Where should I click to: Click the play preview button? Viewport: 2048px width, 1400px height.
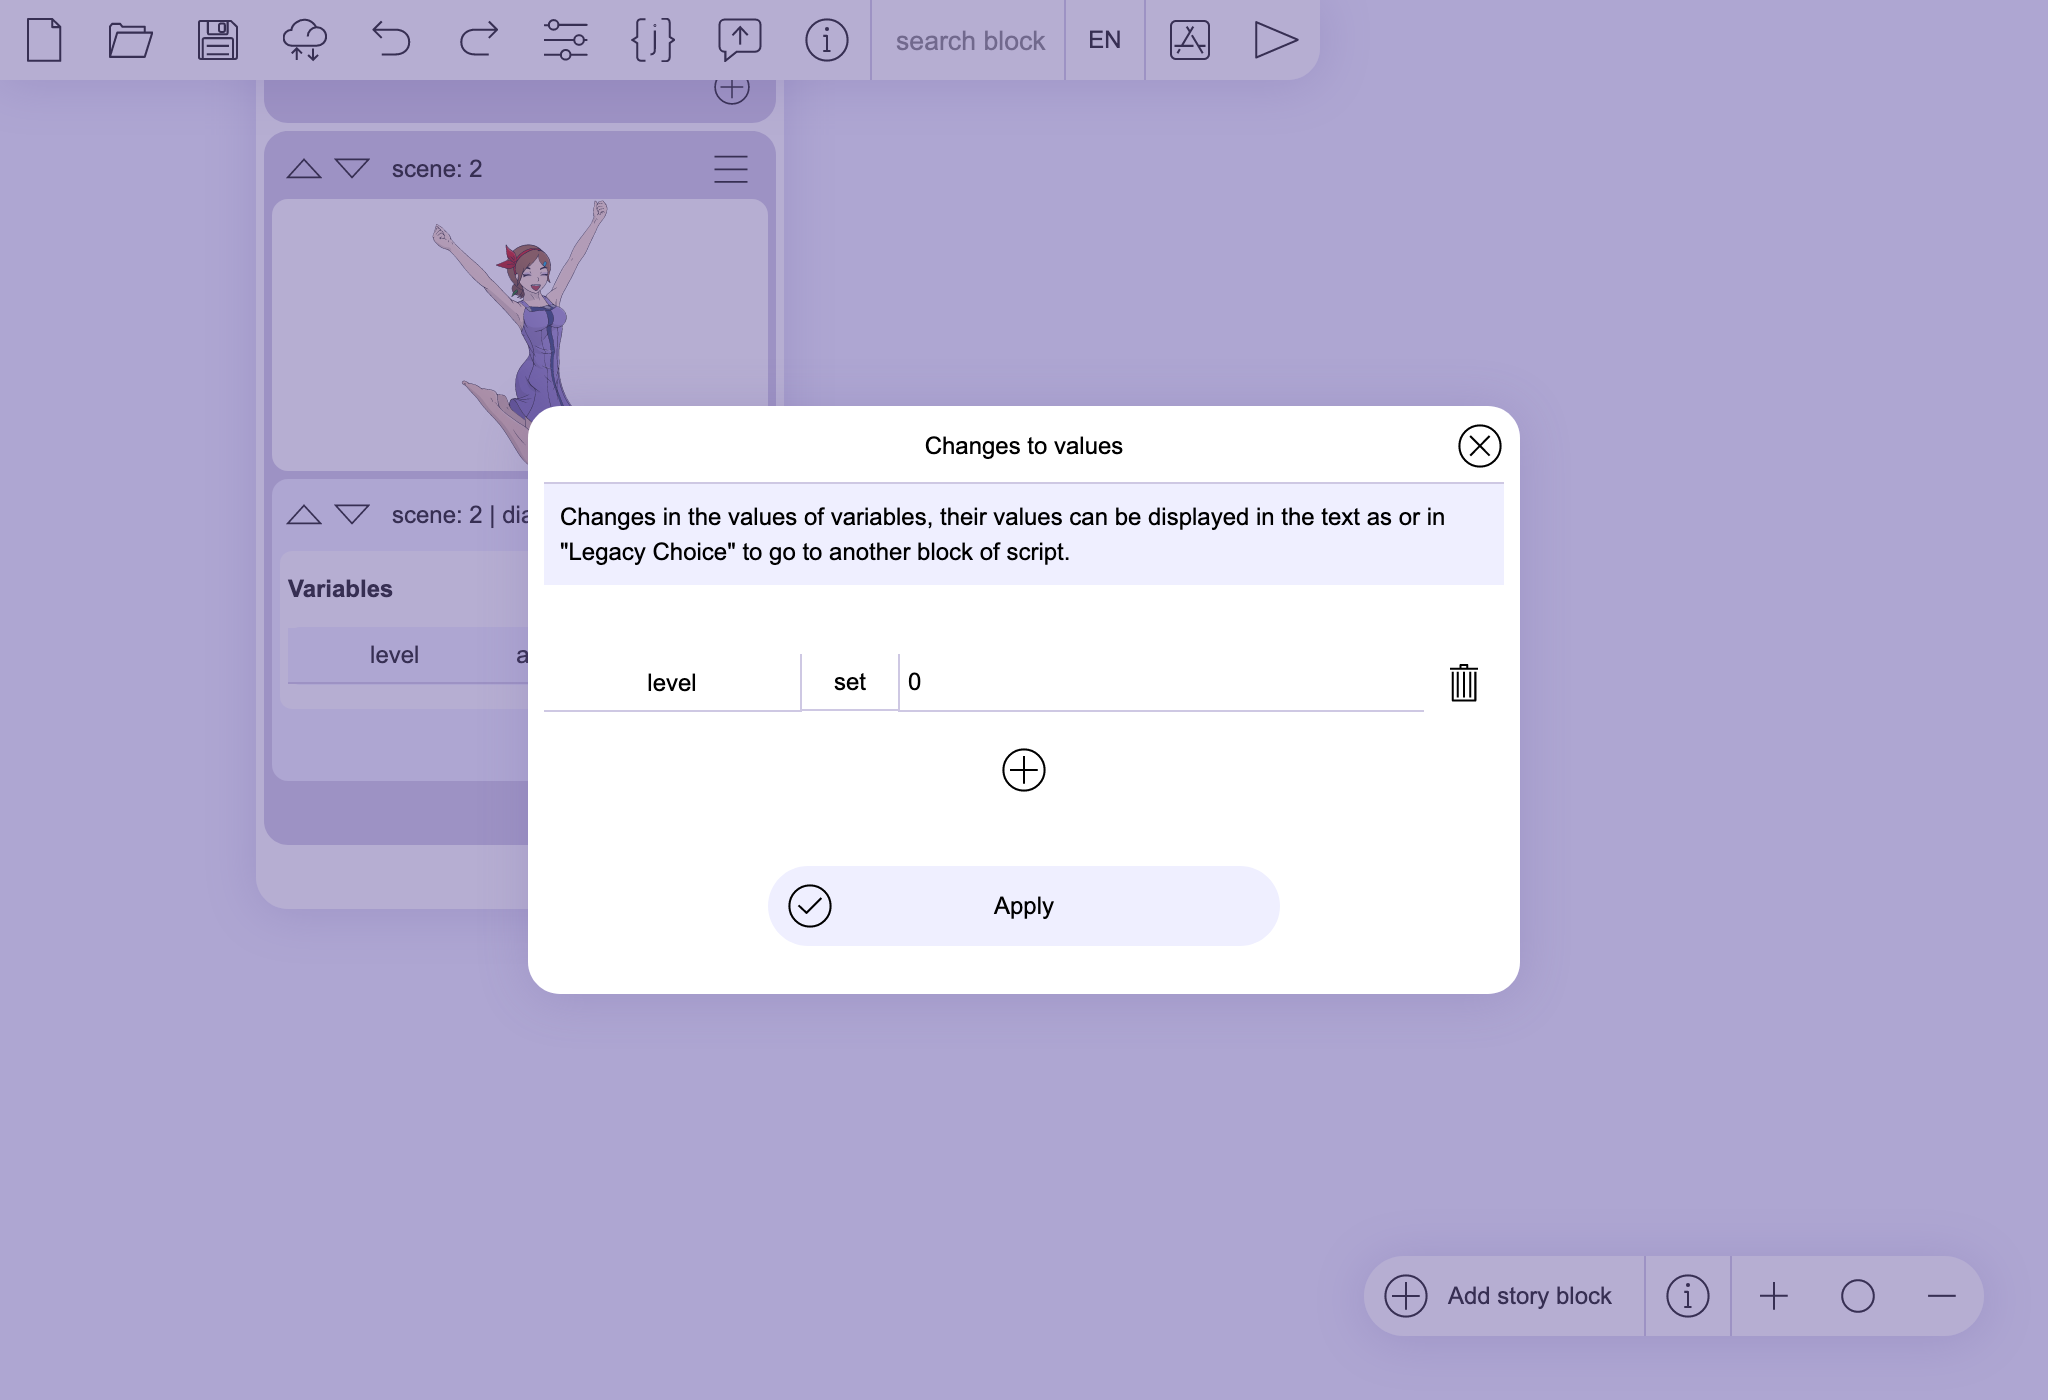pos(1275,40)
